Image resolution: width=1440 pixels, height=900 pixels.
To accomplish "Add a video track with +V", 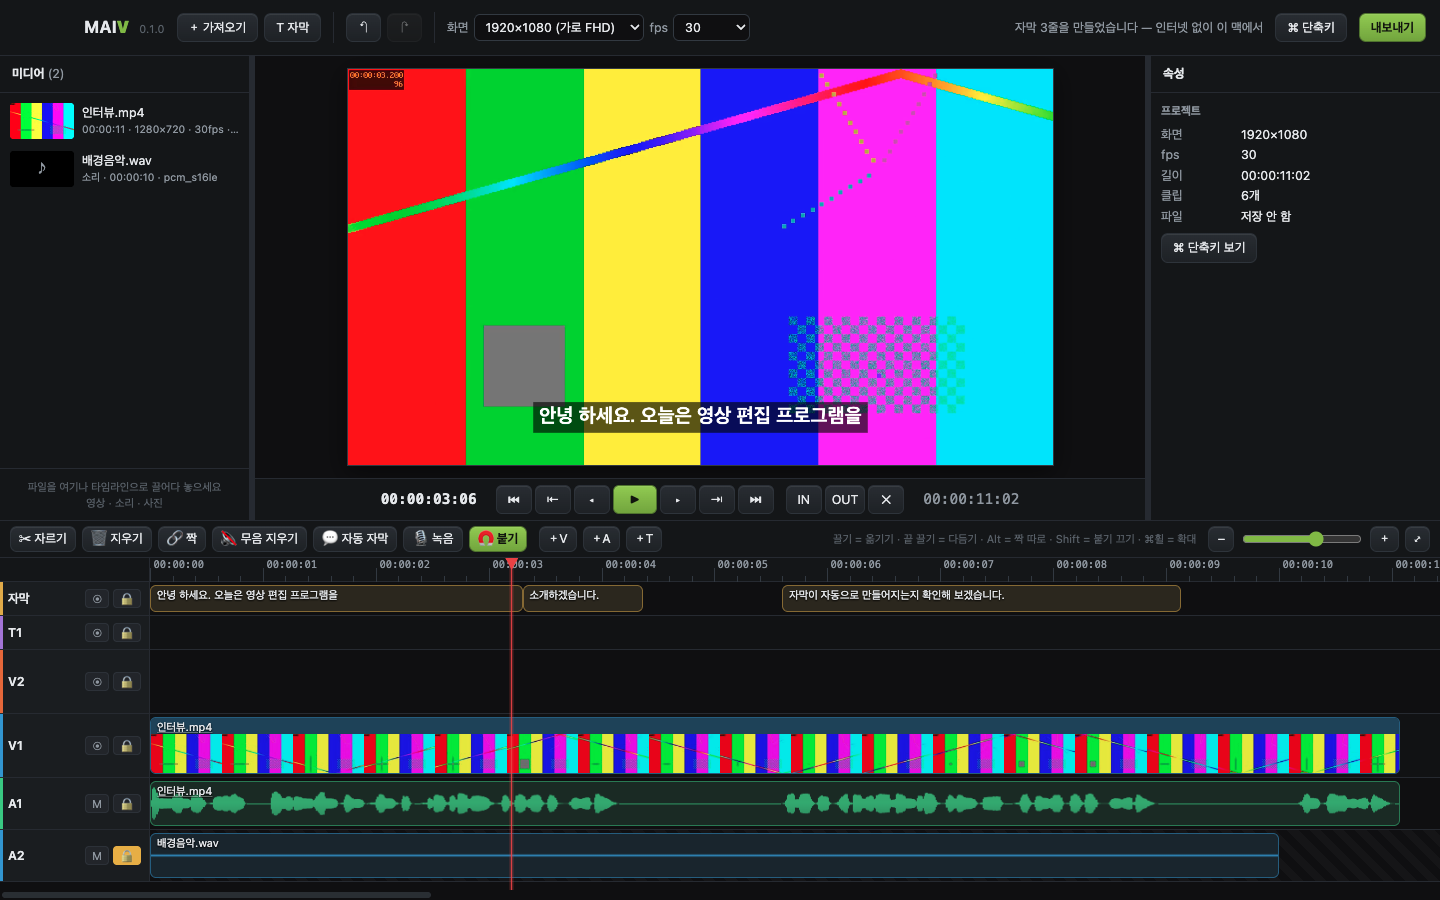I will 558,539.
